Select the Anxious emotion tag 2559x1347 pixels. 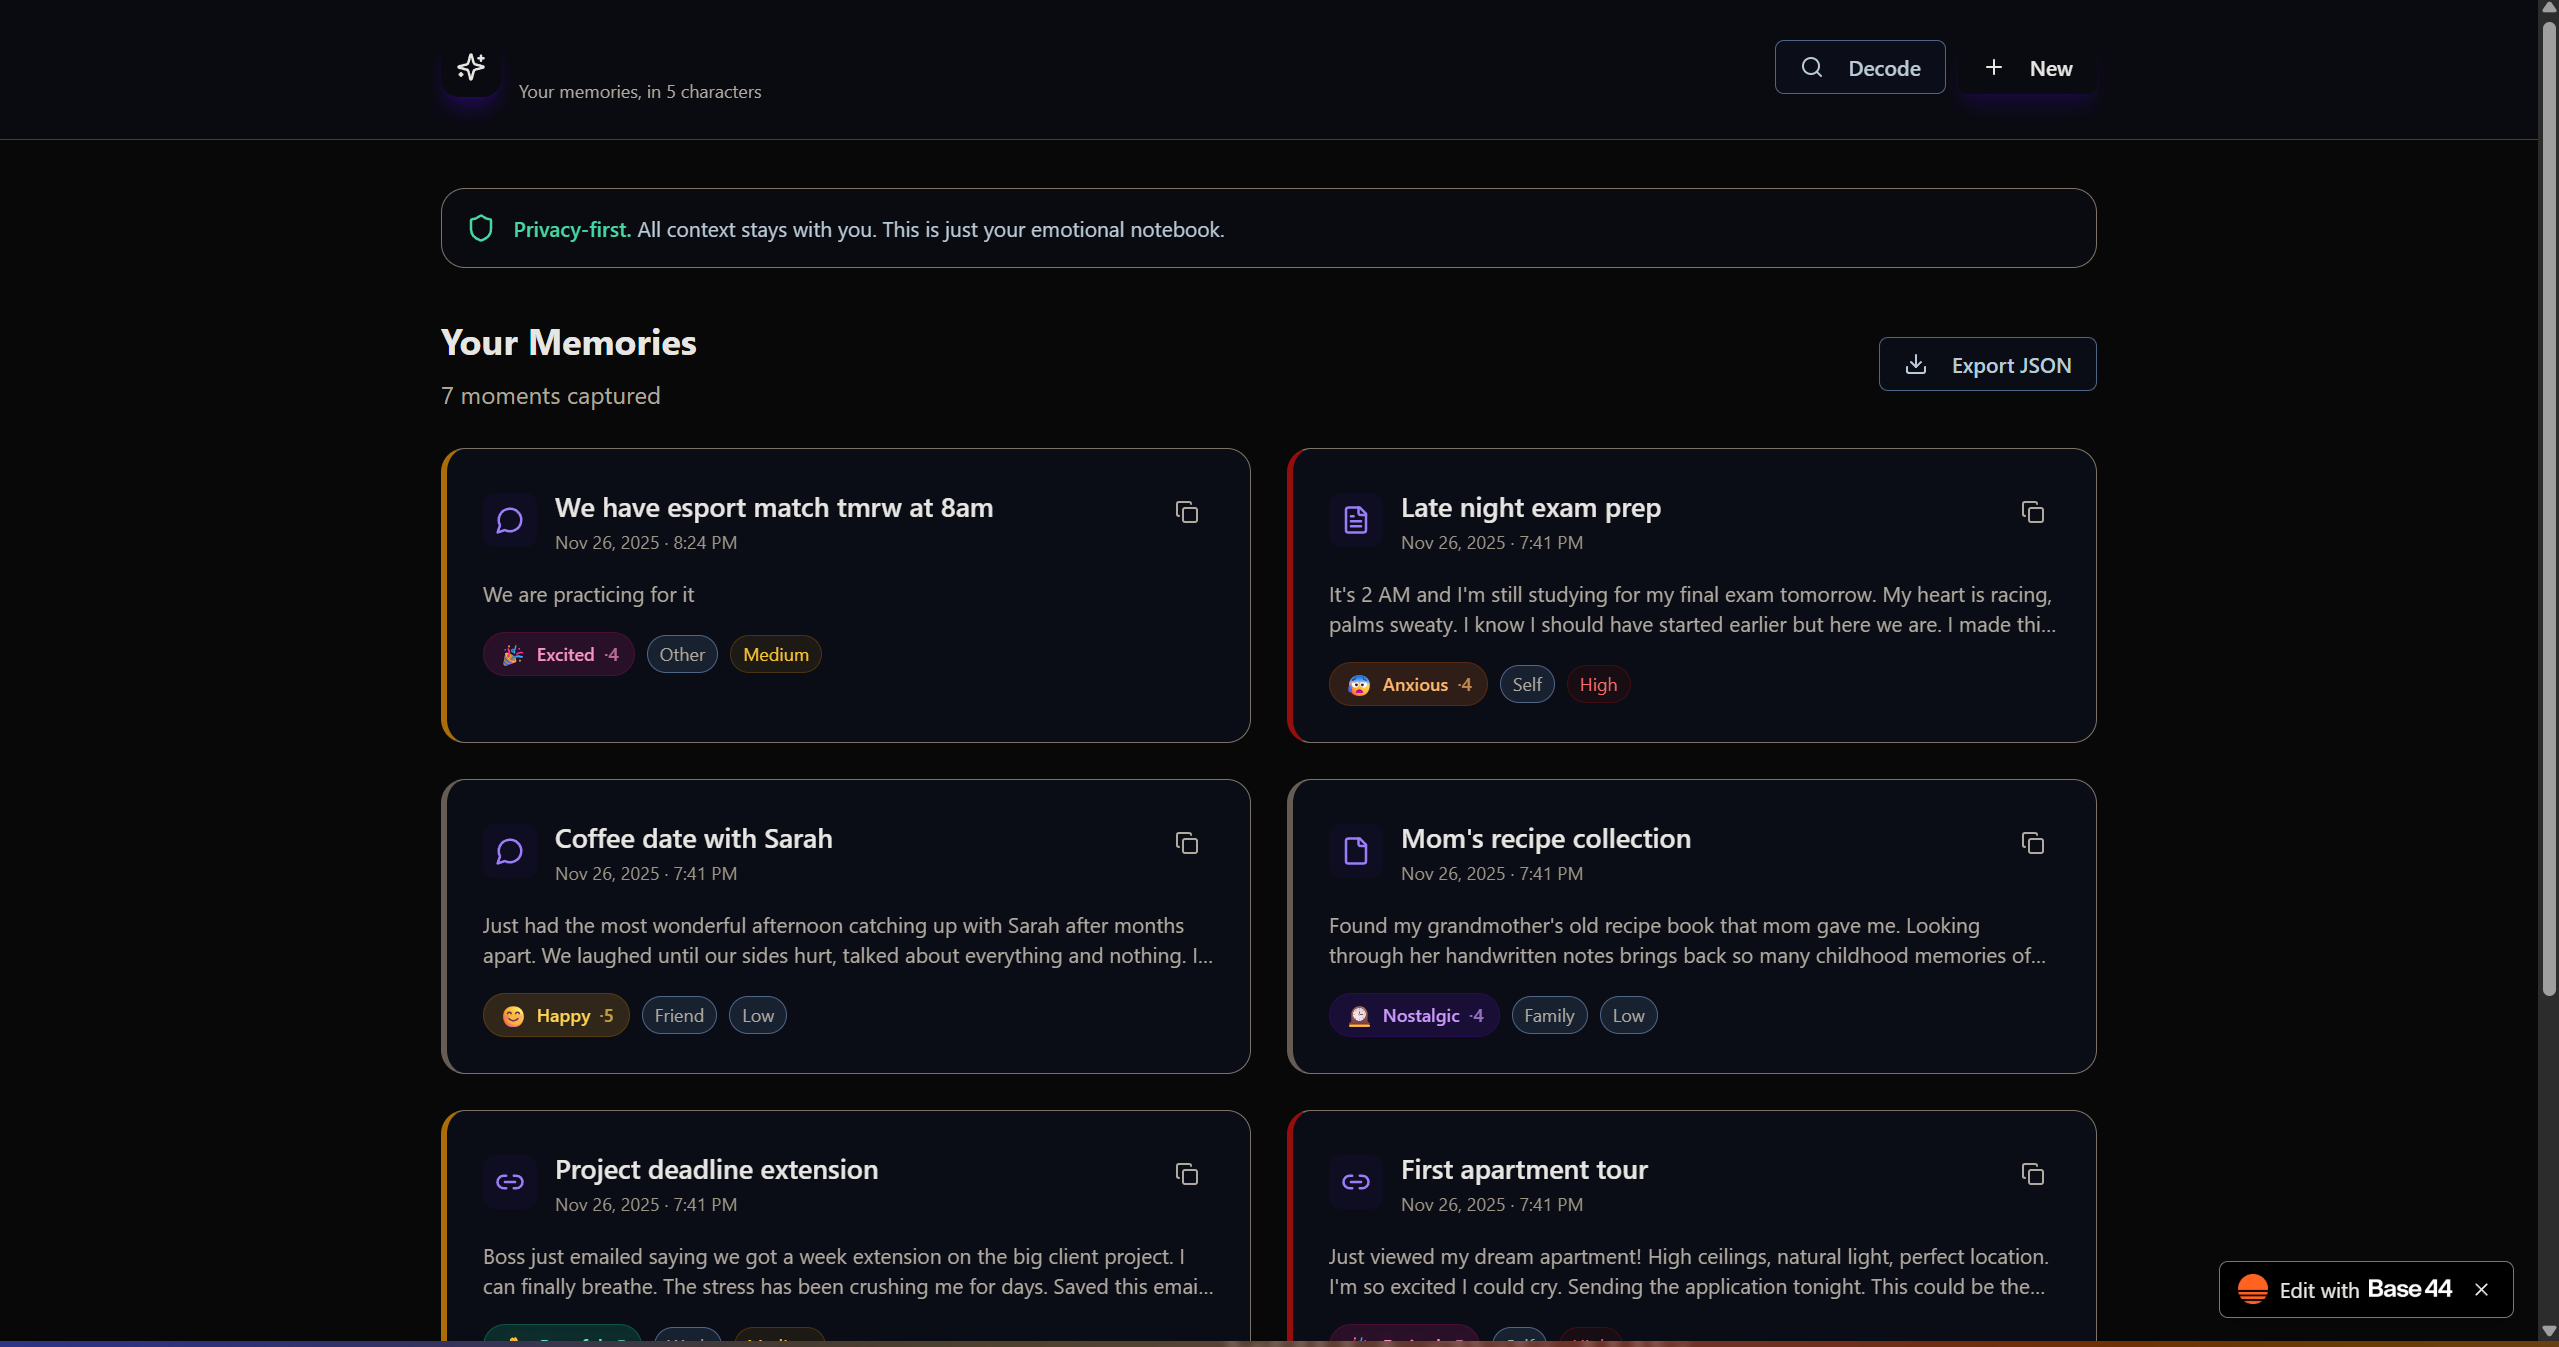tap(1408, 685)
